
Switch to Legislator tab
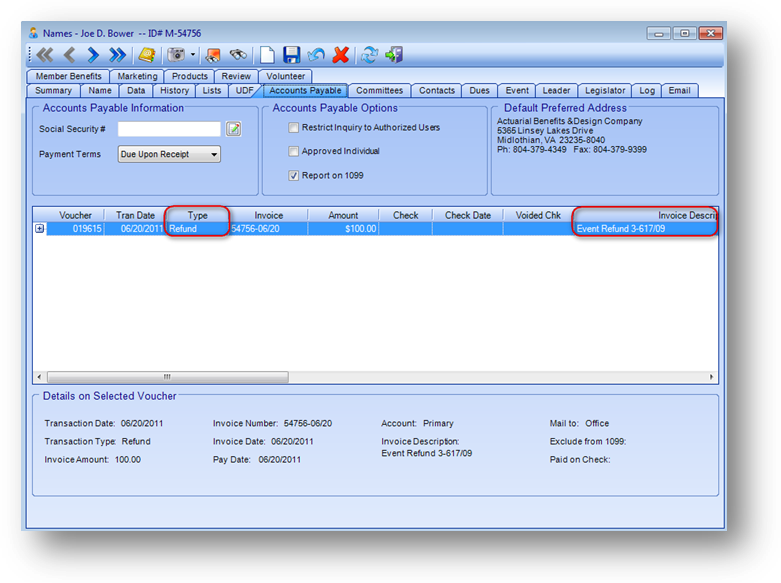(x=605, y=91)
